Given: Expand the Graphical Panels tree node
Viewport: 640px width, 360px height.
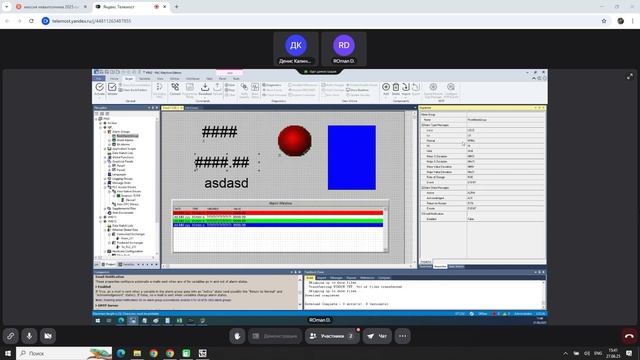Looking at the screenshot, I should coord(105,161).
